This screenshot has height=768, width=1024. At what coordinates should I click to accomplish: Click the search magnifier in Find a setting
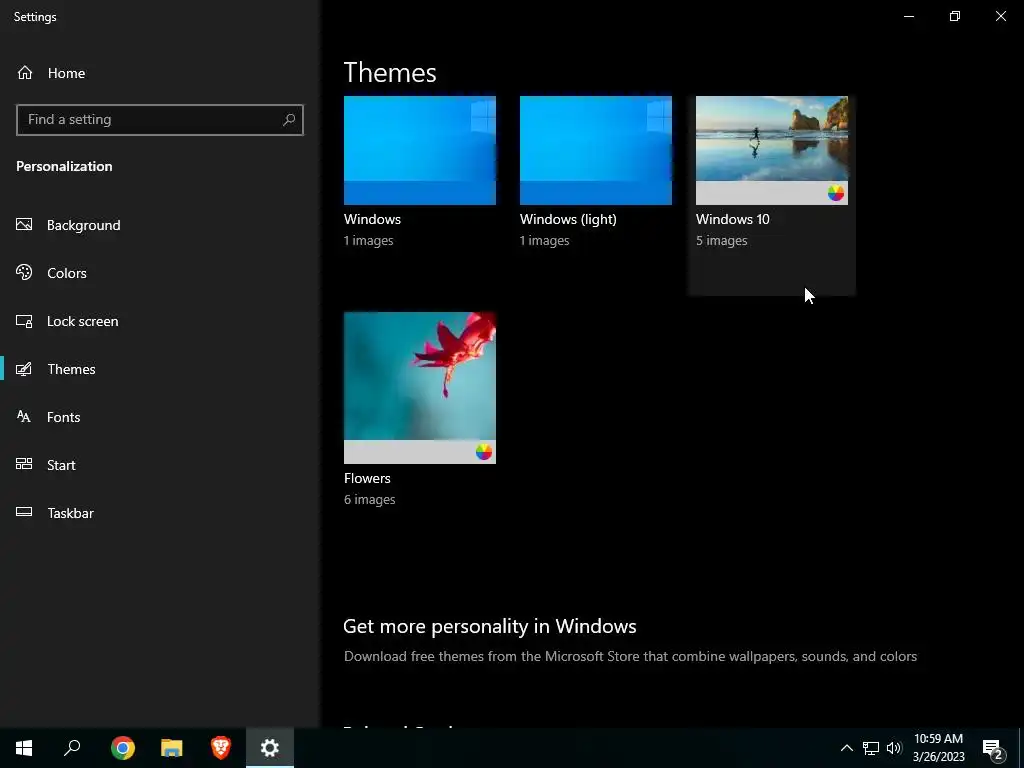(289, 120)
